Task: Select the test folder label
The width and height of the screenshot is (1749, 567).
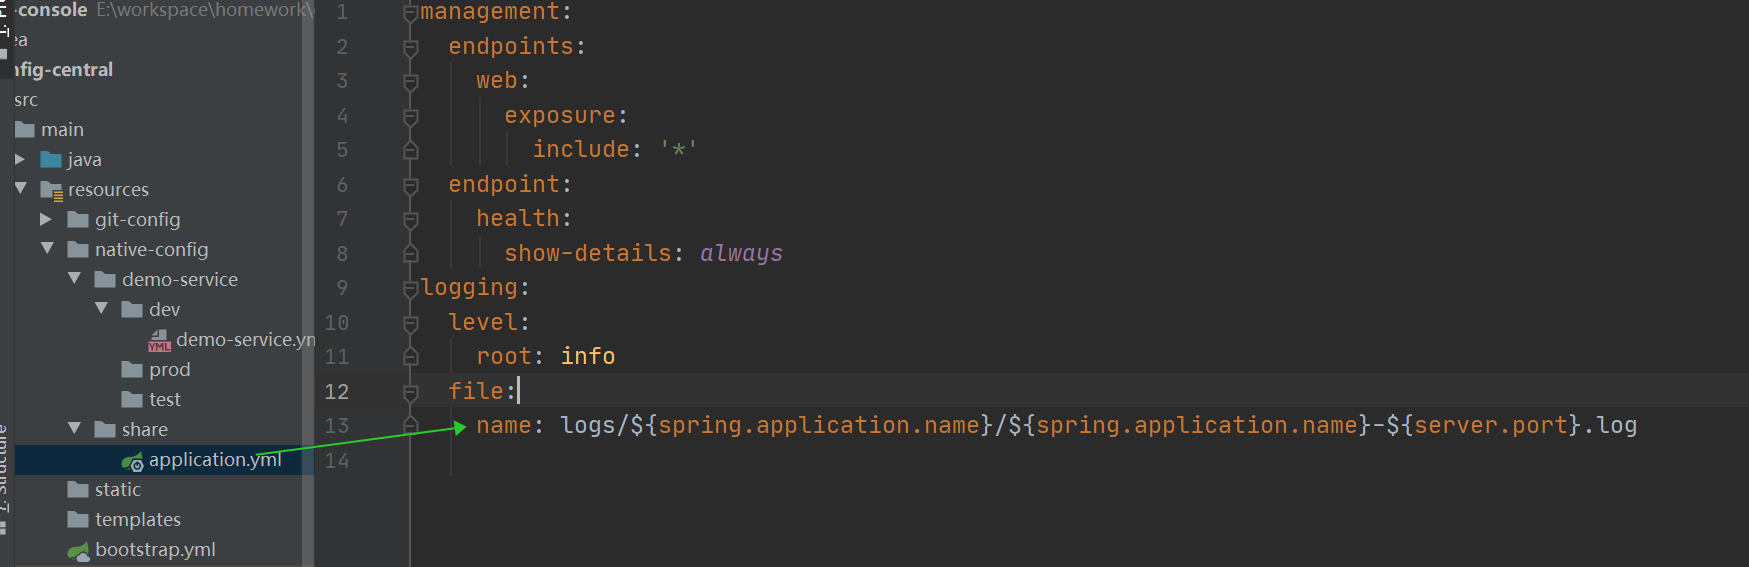Action: (x=165, y=400)
